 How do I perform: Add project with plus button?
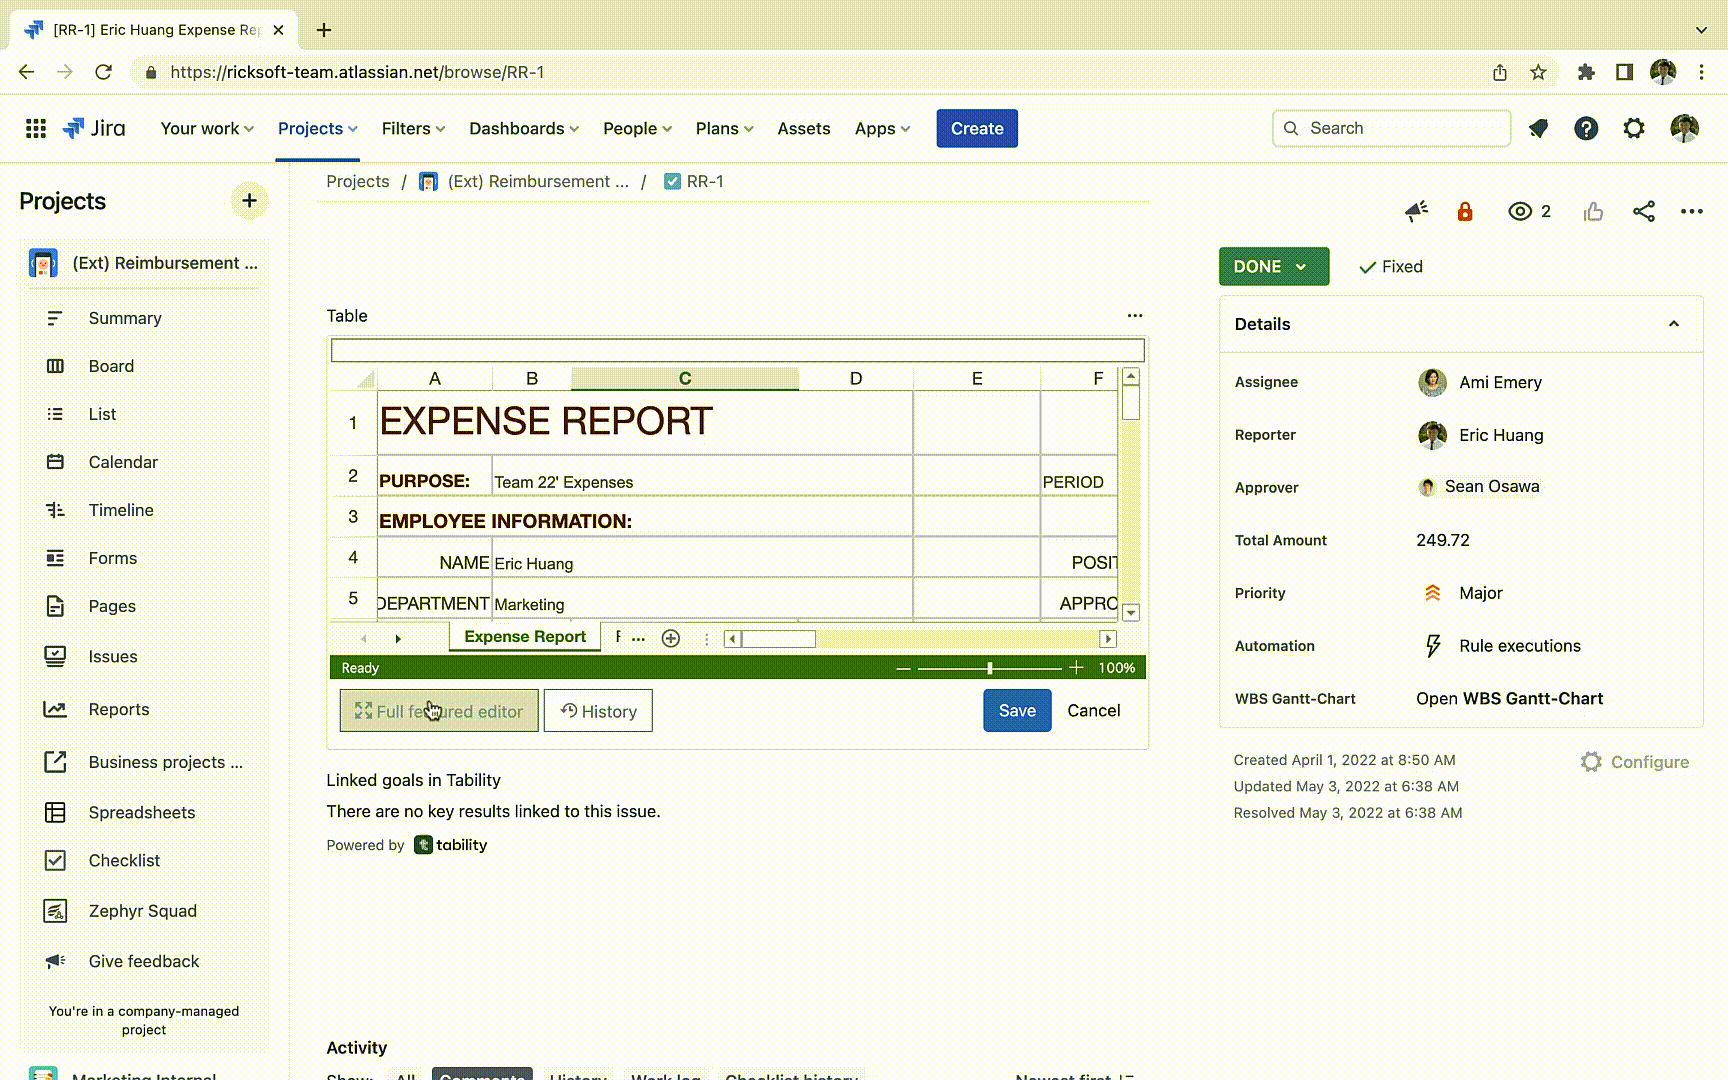[249, 201]
